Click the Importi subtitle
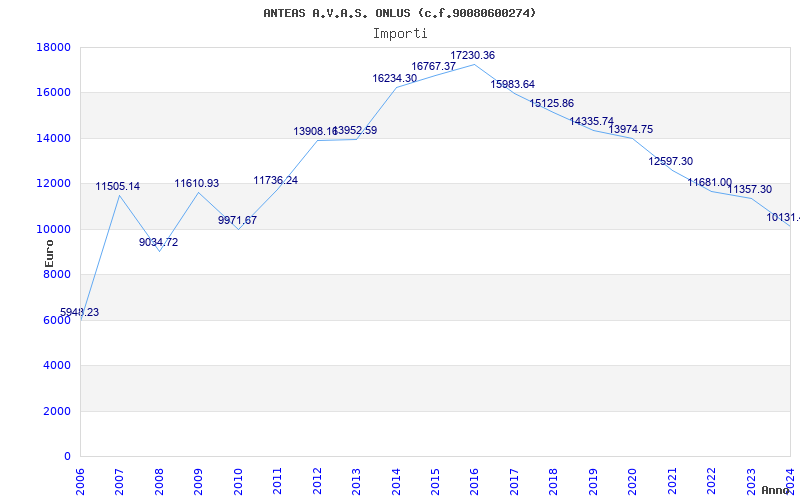 400,34
